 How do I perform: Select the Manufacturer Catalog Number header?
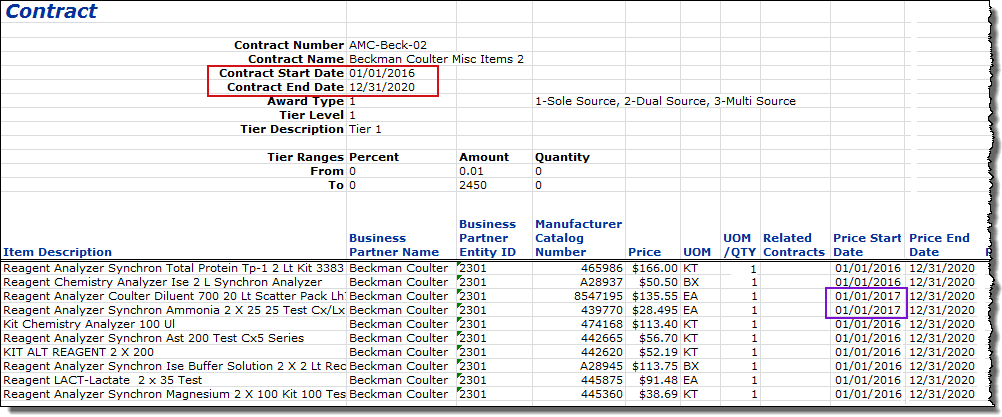[x=578, y=238]
